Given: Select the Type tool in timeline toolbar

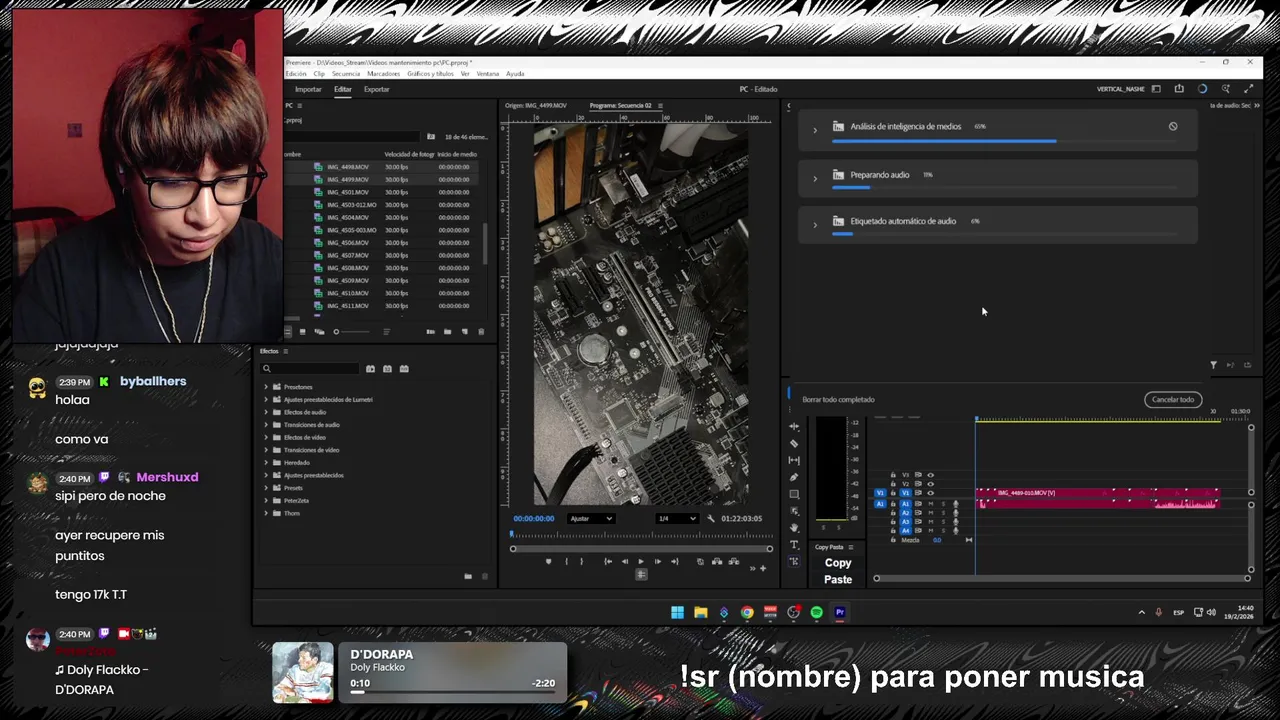Looking at the screenshot, I should [794, 545].
